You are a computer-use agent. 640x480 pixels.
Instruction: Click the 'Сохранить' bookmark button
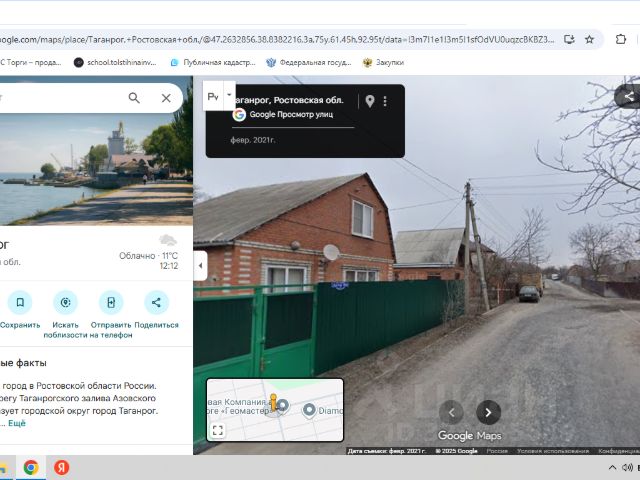pos(20,309)
